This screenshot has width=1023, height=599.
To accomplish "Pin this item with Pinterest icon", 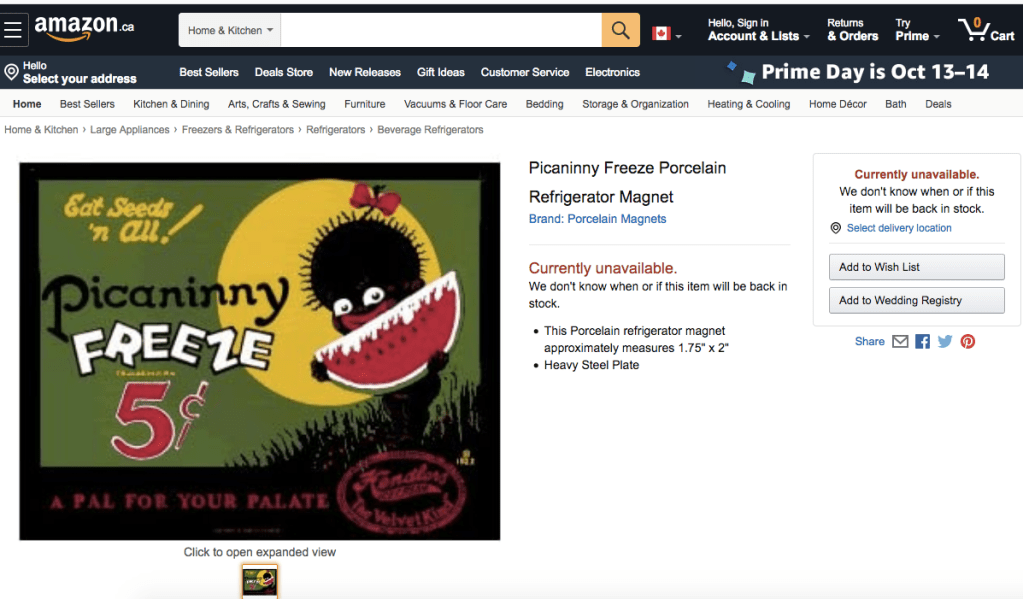I will [x=968, y=341].
